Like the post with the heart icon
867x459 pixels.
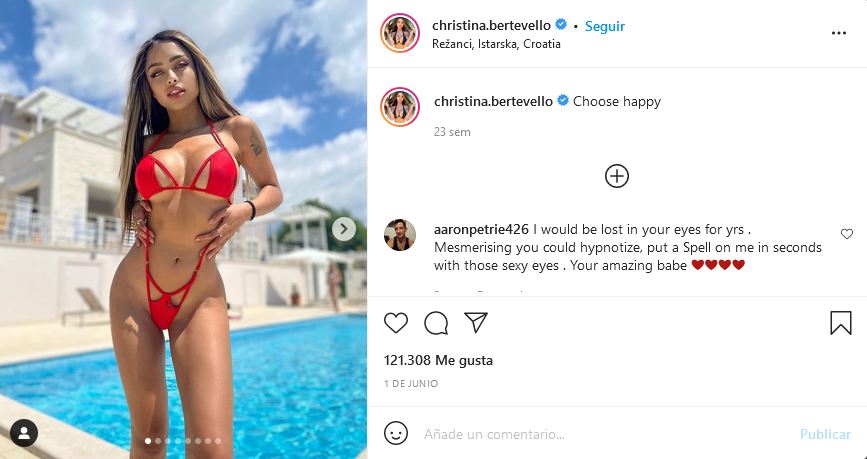tap(396, 323)
